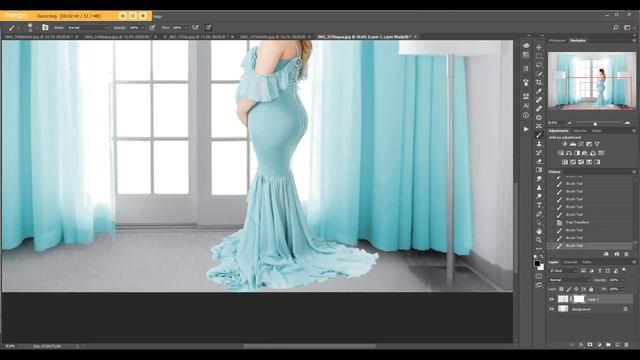Select the Rectangular Marquee tool
This screenshot has width=640, height=360.
coord(539,56)
